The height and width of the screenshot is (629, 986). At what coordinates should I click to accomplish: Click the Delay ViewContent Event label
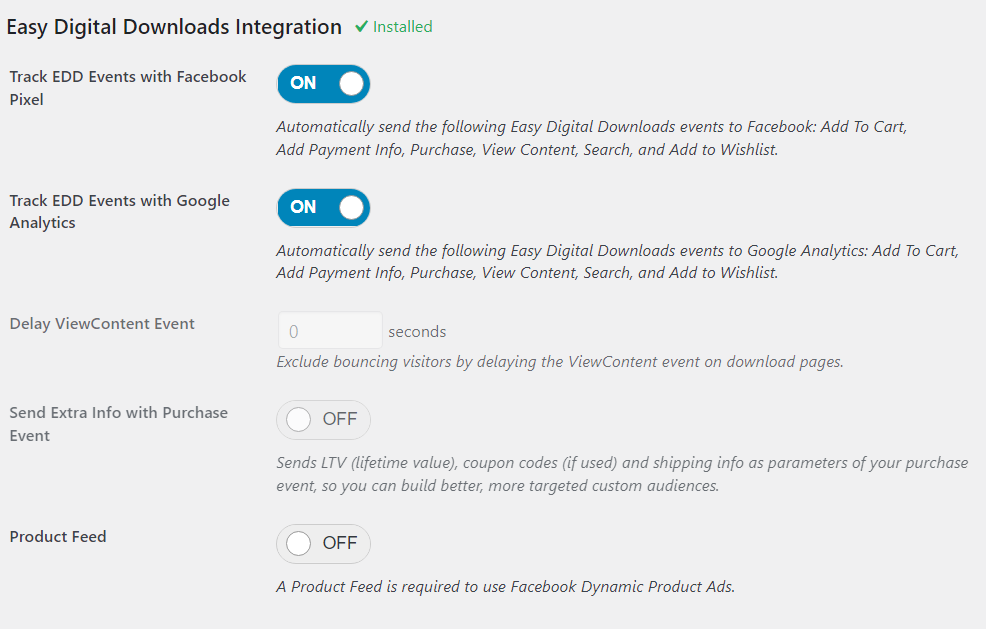pos(102,324)
